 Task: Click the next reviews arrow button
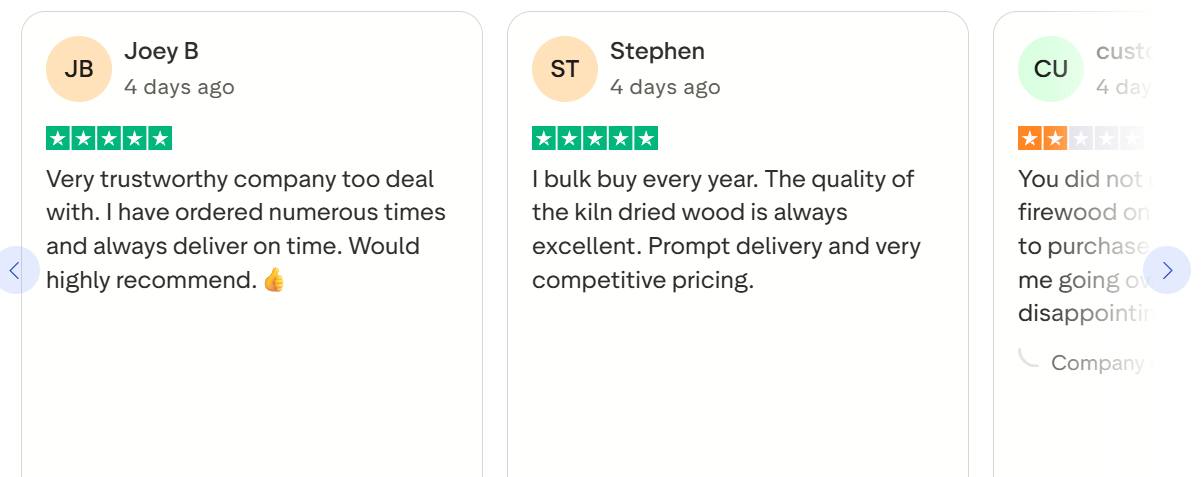click(x=1166, y=270)
